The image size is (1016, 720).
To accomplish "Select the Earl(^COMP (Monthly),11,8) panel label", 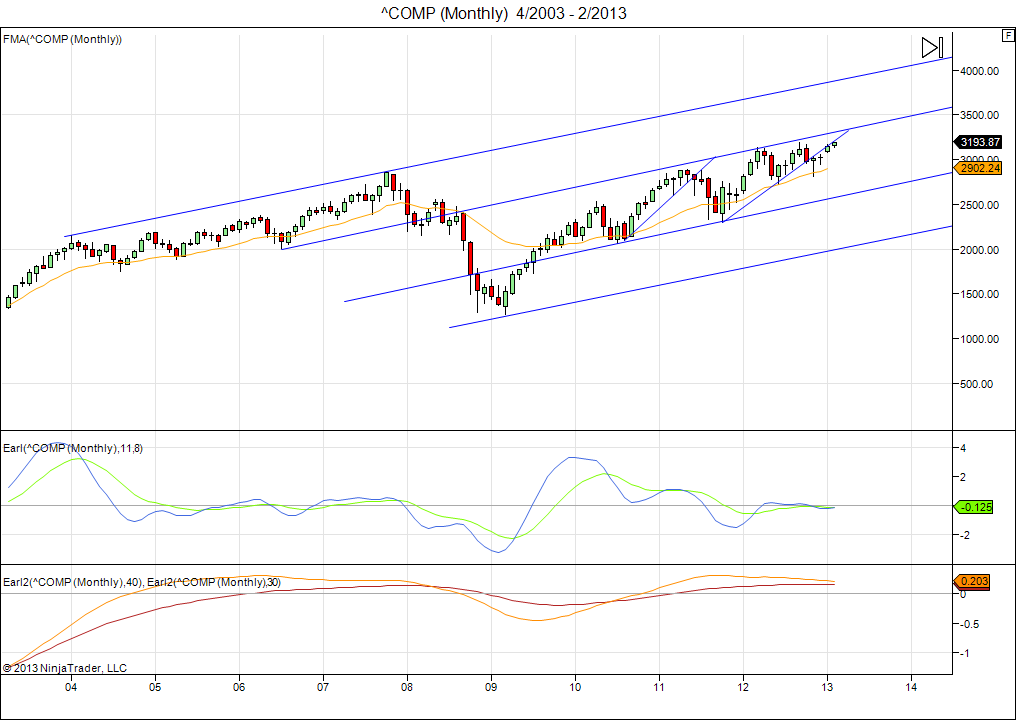I will coord(73,448).
